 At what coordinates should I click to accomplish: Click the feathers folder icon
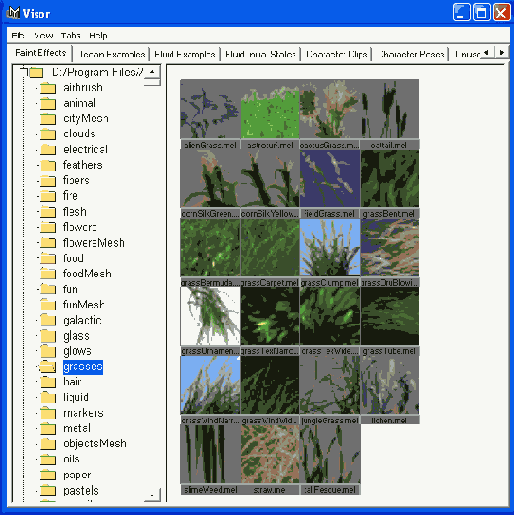[x=48, y=165]
